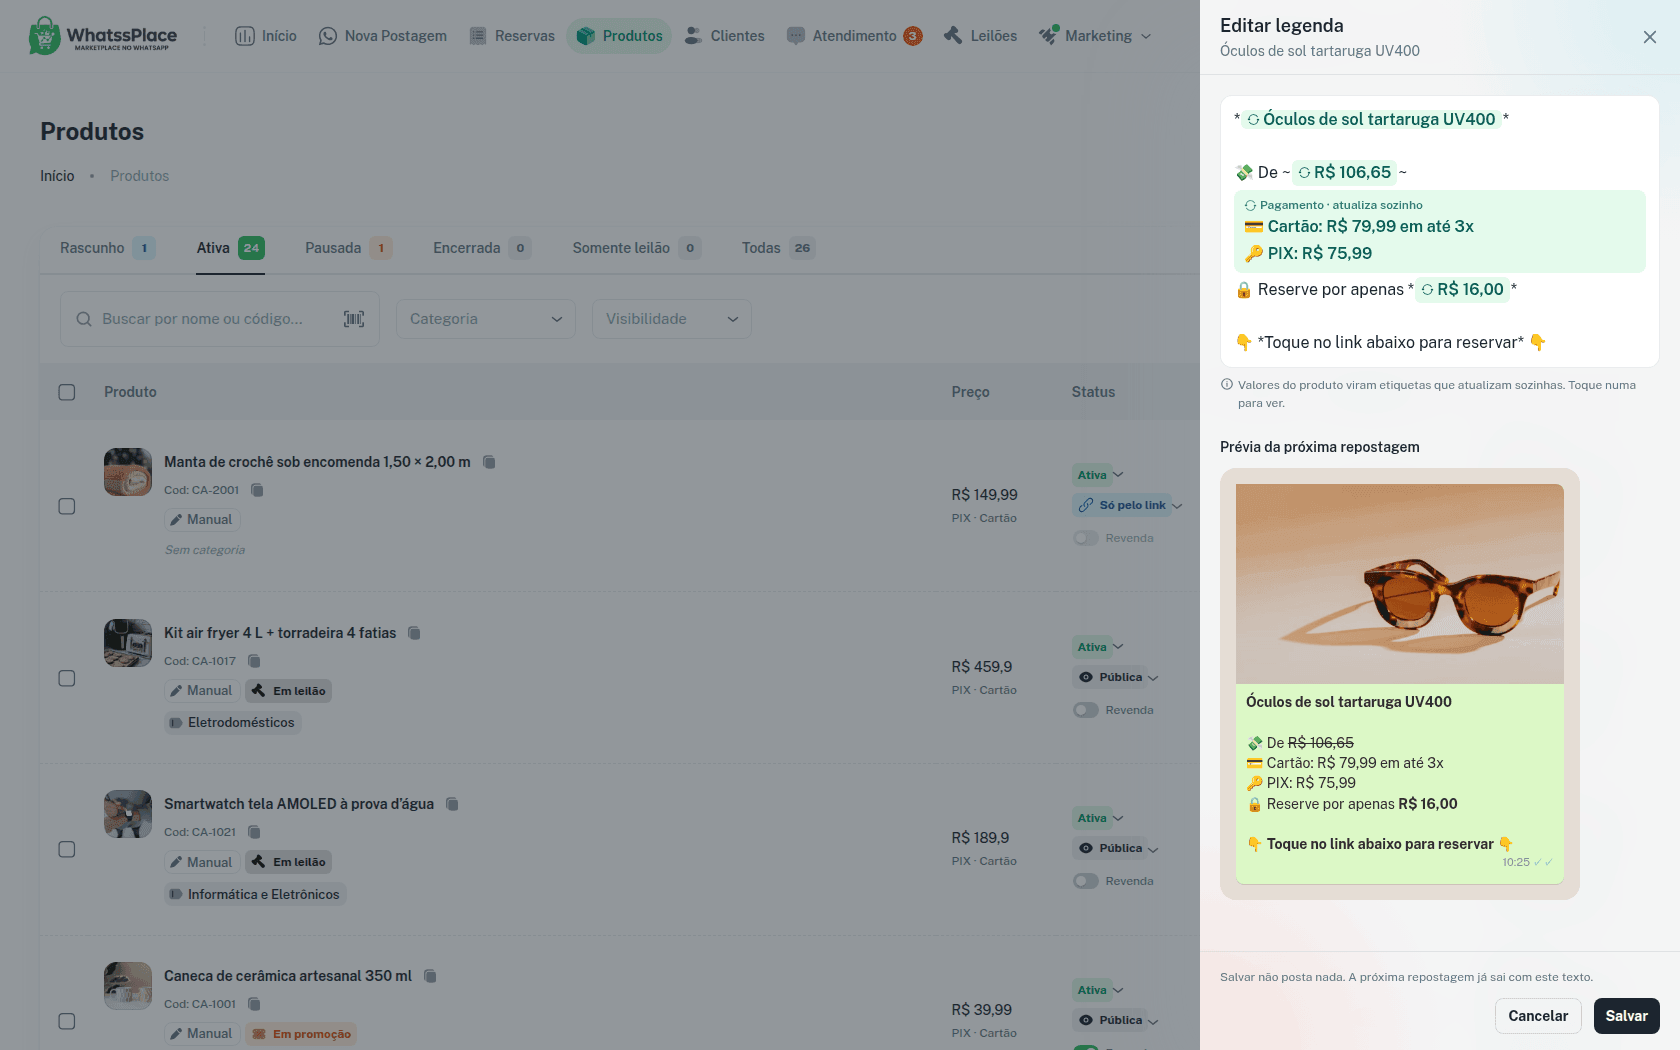This screenshot has width=1680, height=1050.
Task: Toggle Revenda for Kit air fryer
Action: (x=1086, y=710)
